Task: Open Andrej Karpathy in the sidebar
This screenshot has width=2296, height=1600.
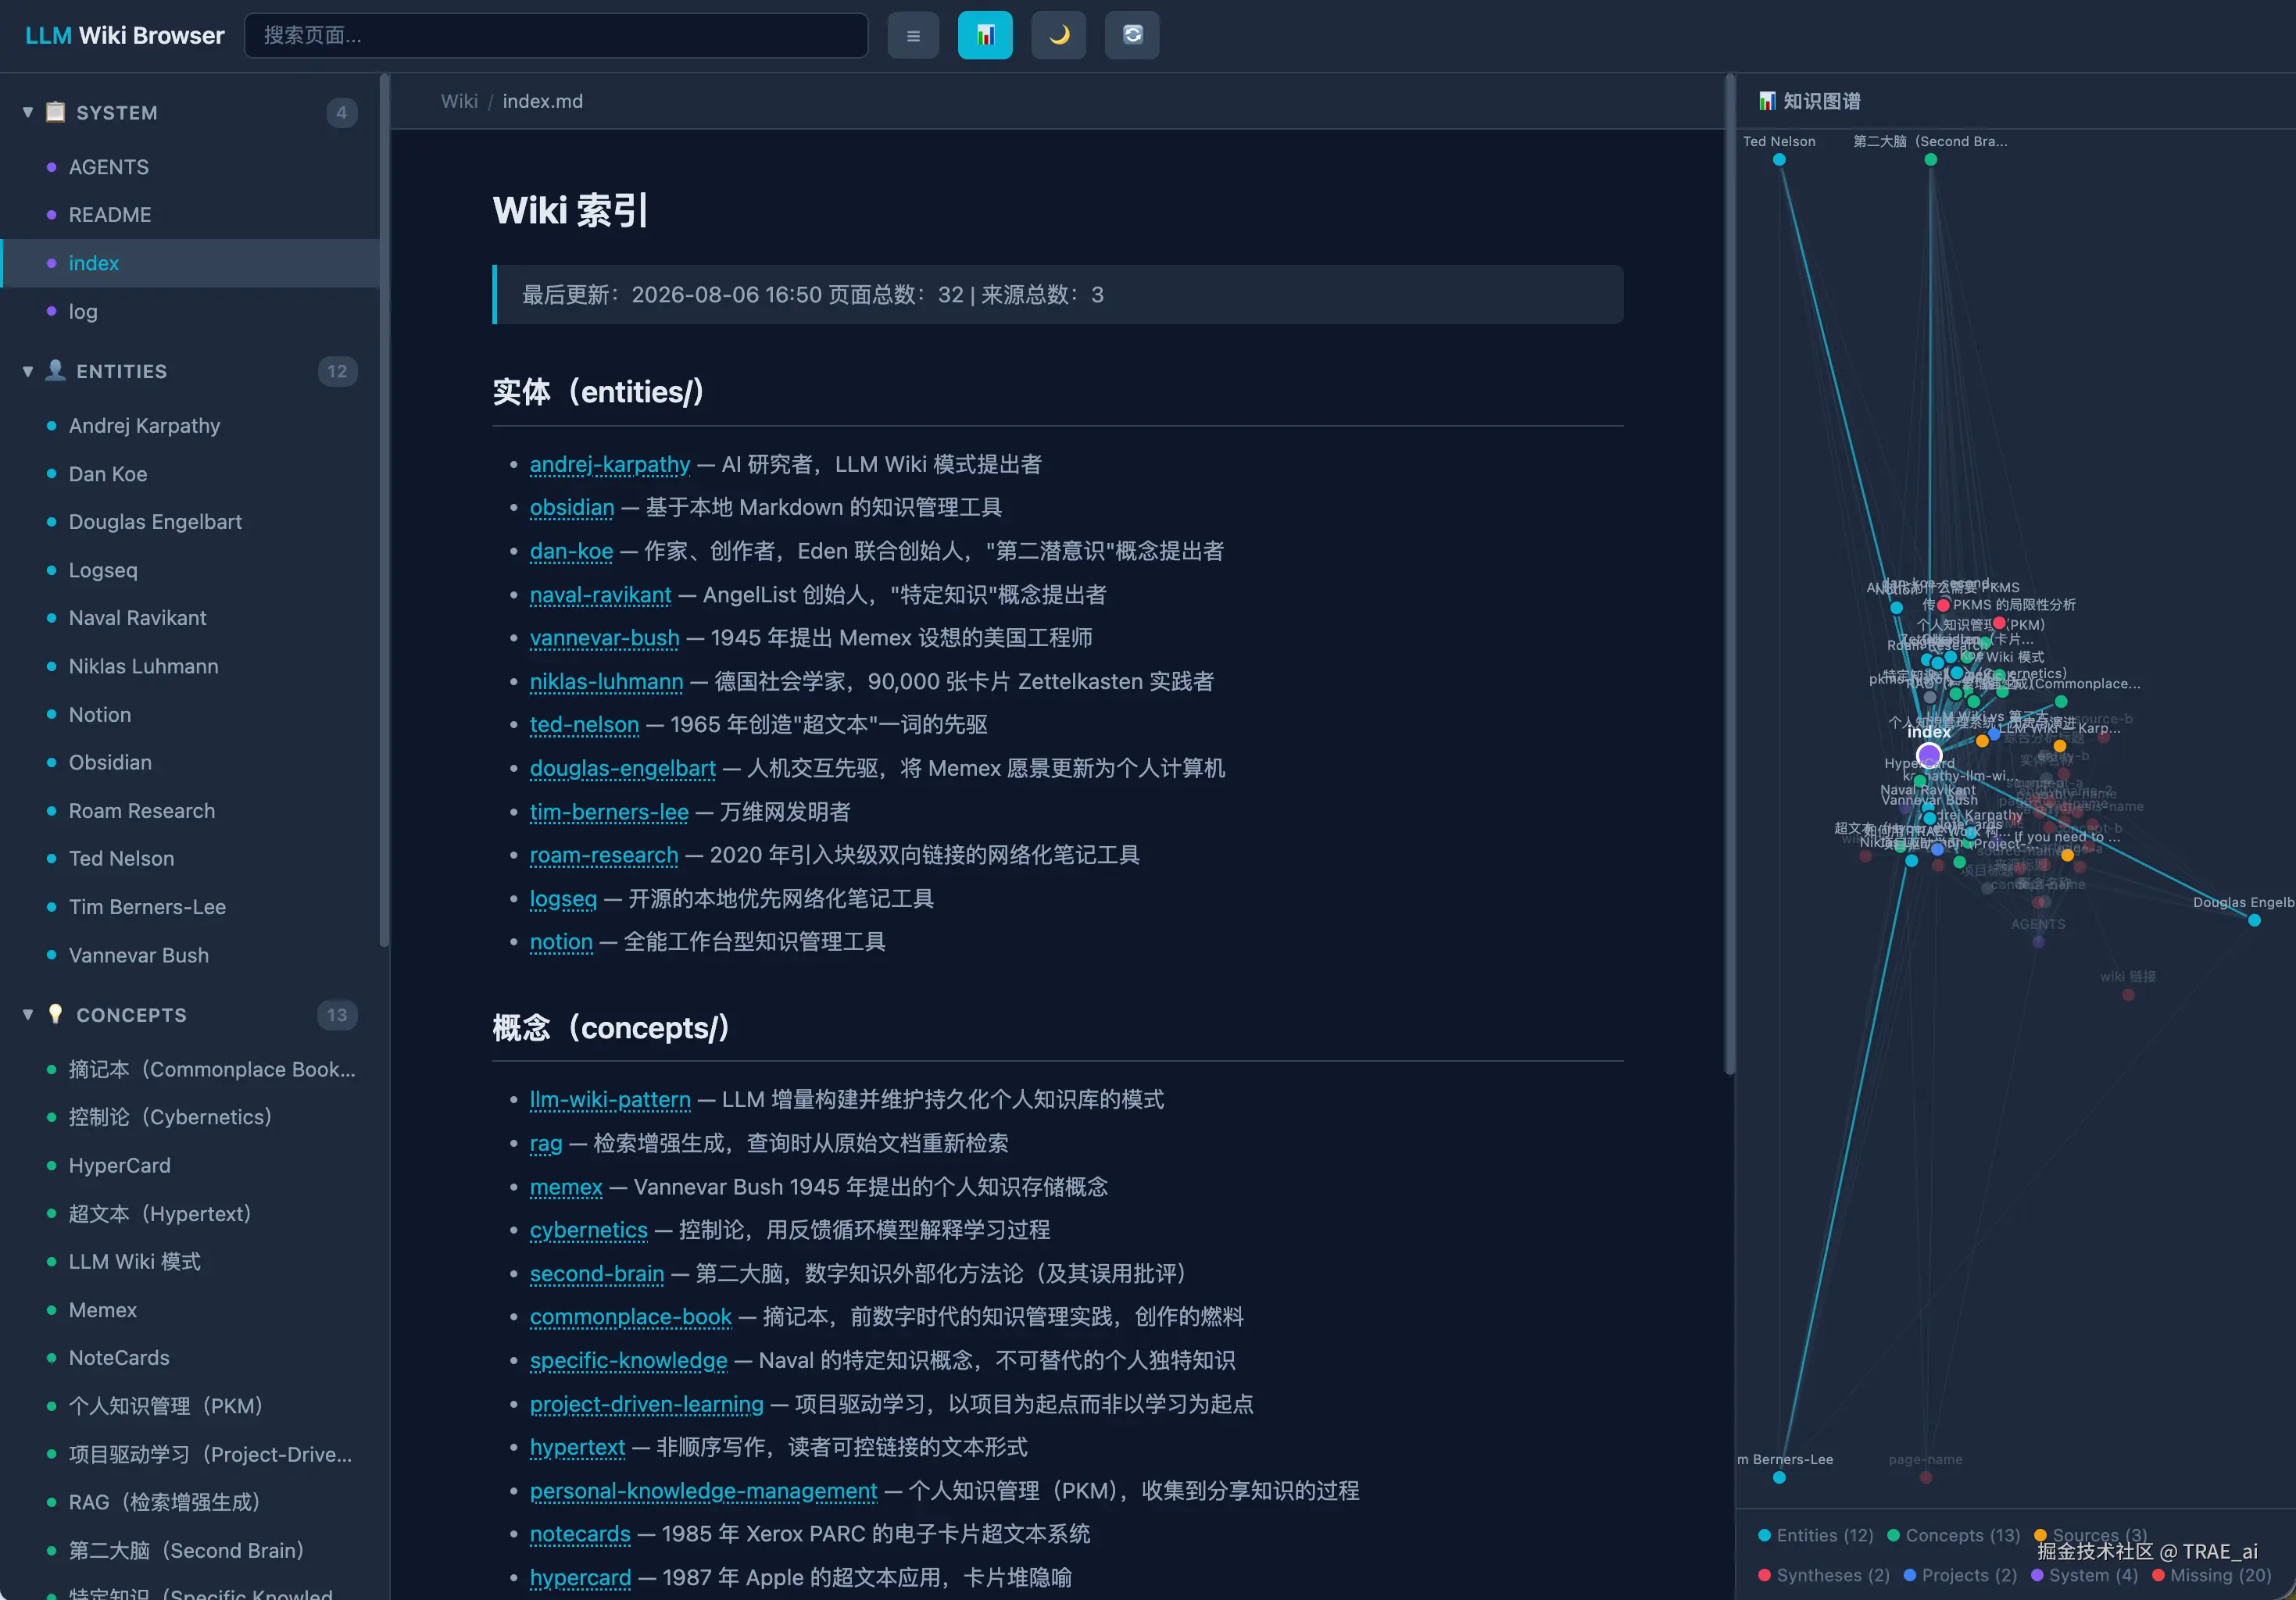Action: [x=190, y=426]
